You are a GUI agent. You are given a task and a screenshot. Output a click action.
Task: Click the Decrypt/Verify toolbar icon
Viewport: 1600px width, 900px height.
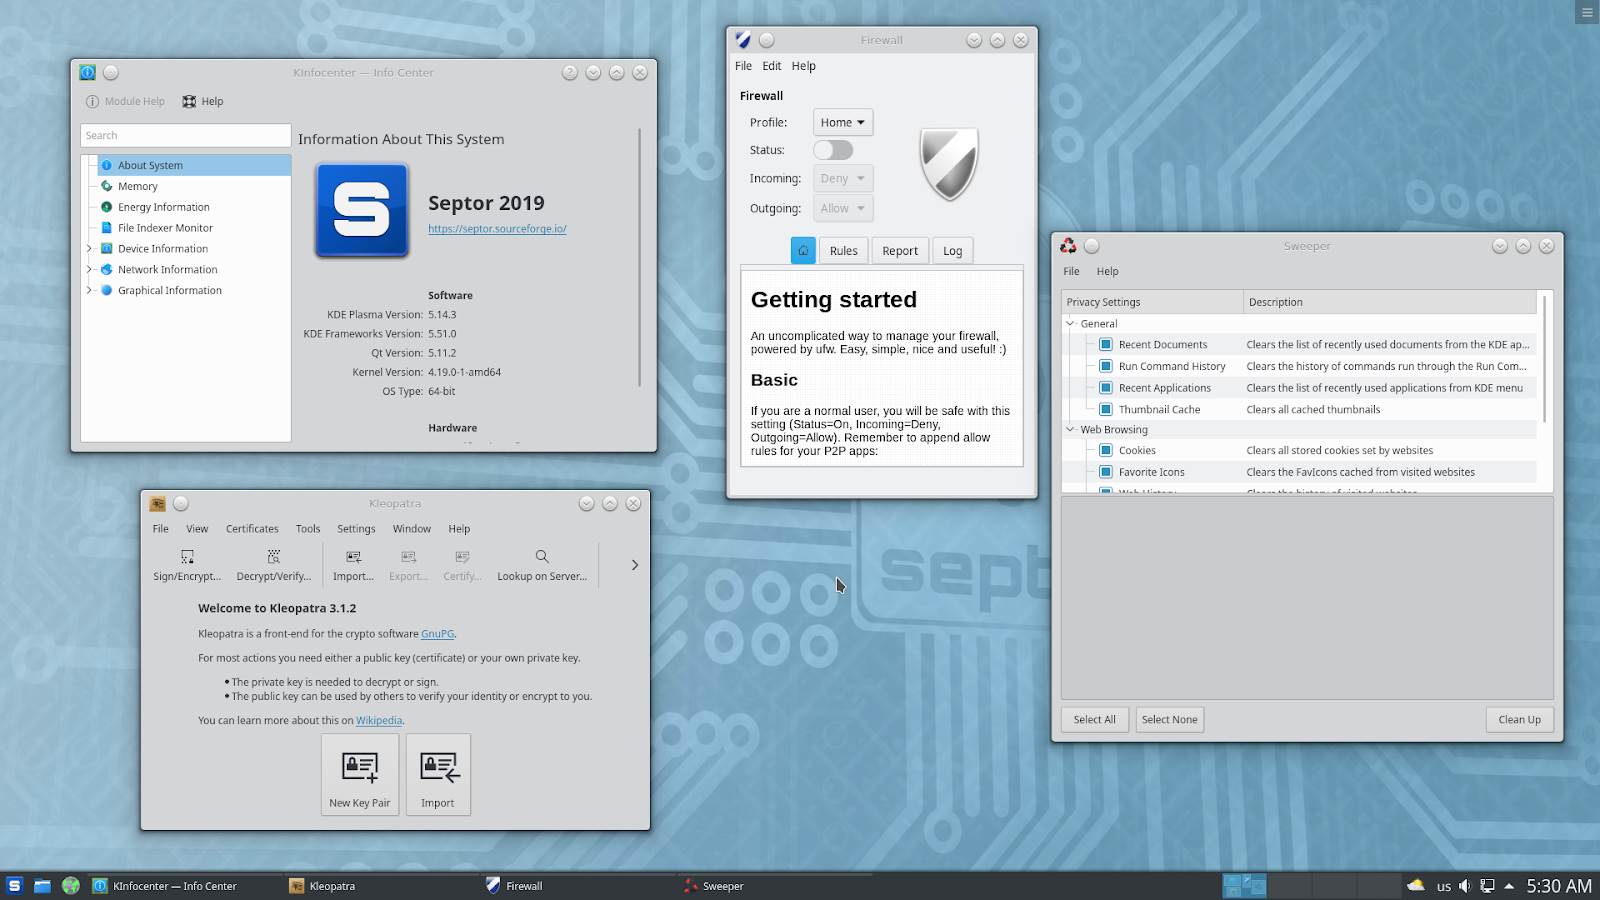pyautogui.click(x=273, y=558)
